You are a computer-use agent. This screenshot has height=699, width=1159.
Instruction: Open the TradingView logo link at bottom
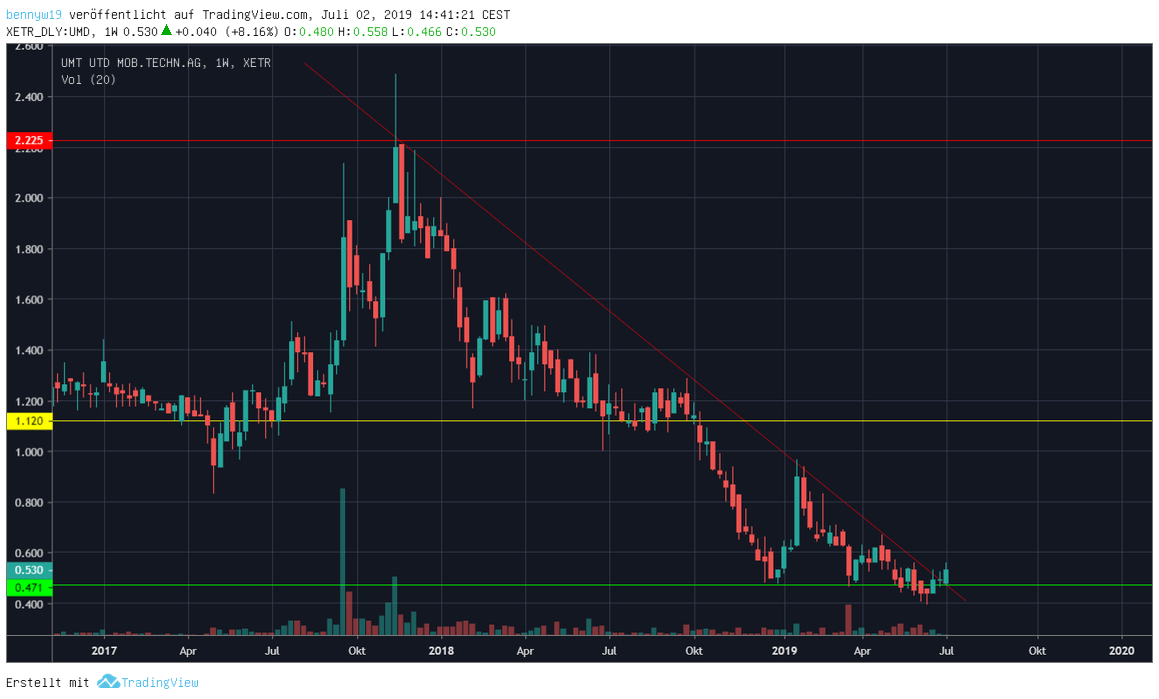coord(148,682)
